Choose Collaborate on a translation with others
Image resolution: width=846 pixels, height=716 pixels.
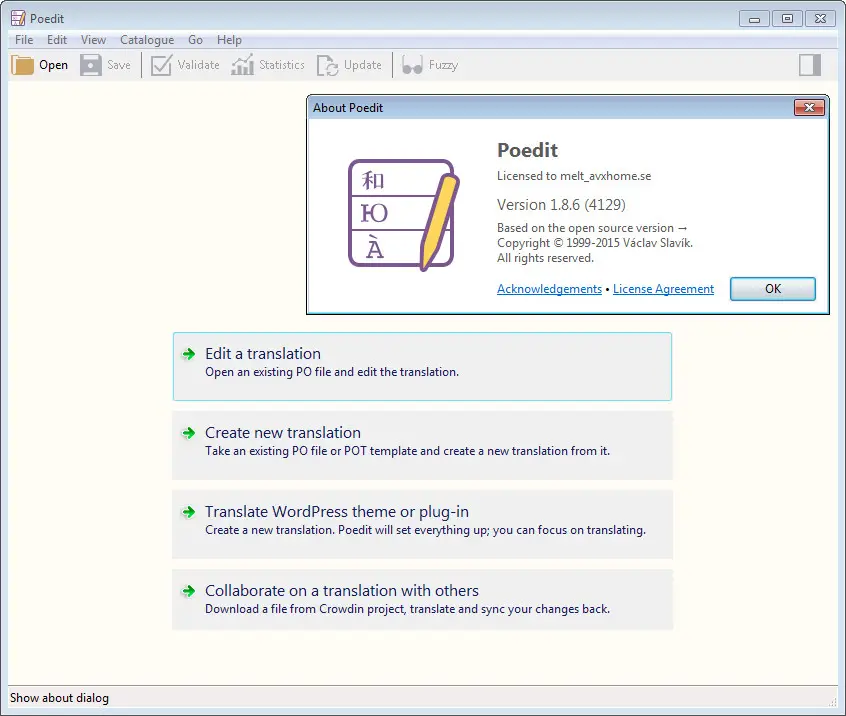pos(422,599)
